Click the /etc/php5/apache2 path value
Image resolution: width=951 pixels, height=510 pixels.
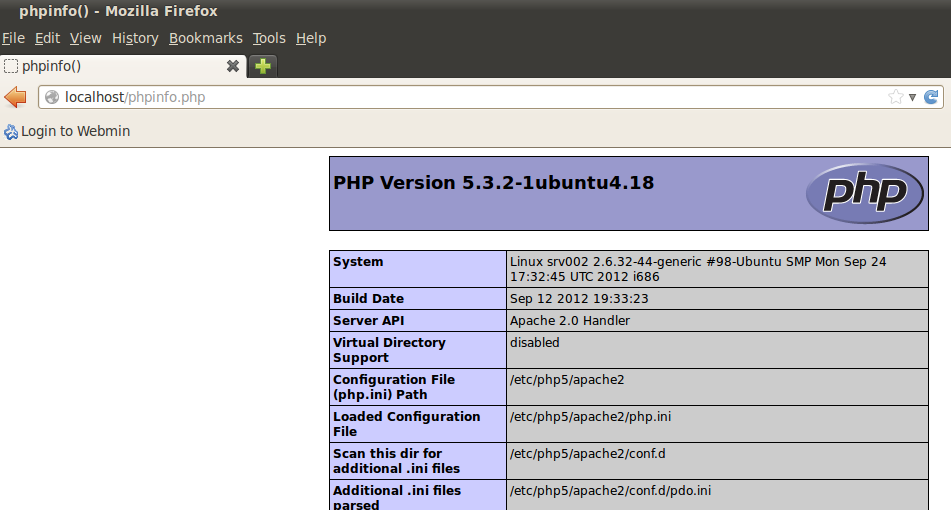point(567,380)
